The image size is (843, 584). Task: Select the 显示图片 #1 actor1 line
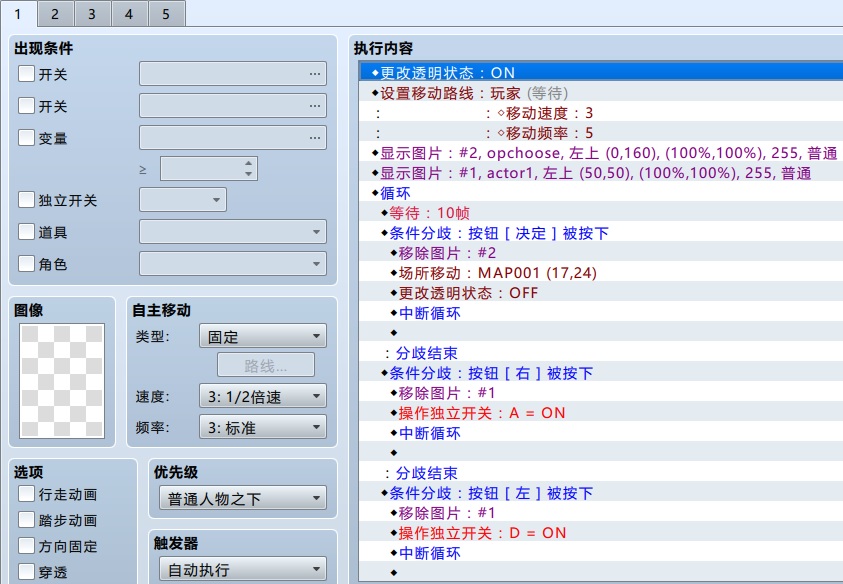click(601, 173)
